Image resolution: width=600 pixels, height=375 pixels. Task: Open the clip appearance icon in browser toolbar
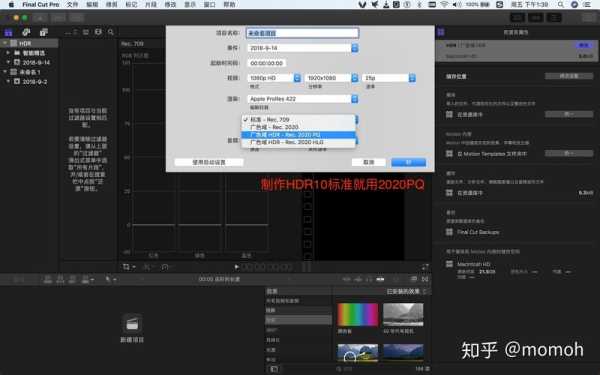click(x=98, y=32)
